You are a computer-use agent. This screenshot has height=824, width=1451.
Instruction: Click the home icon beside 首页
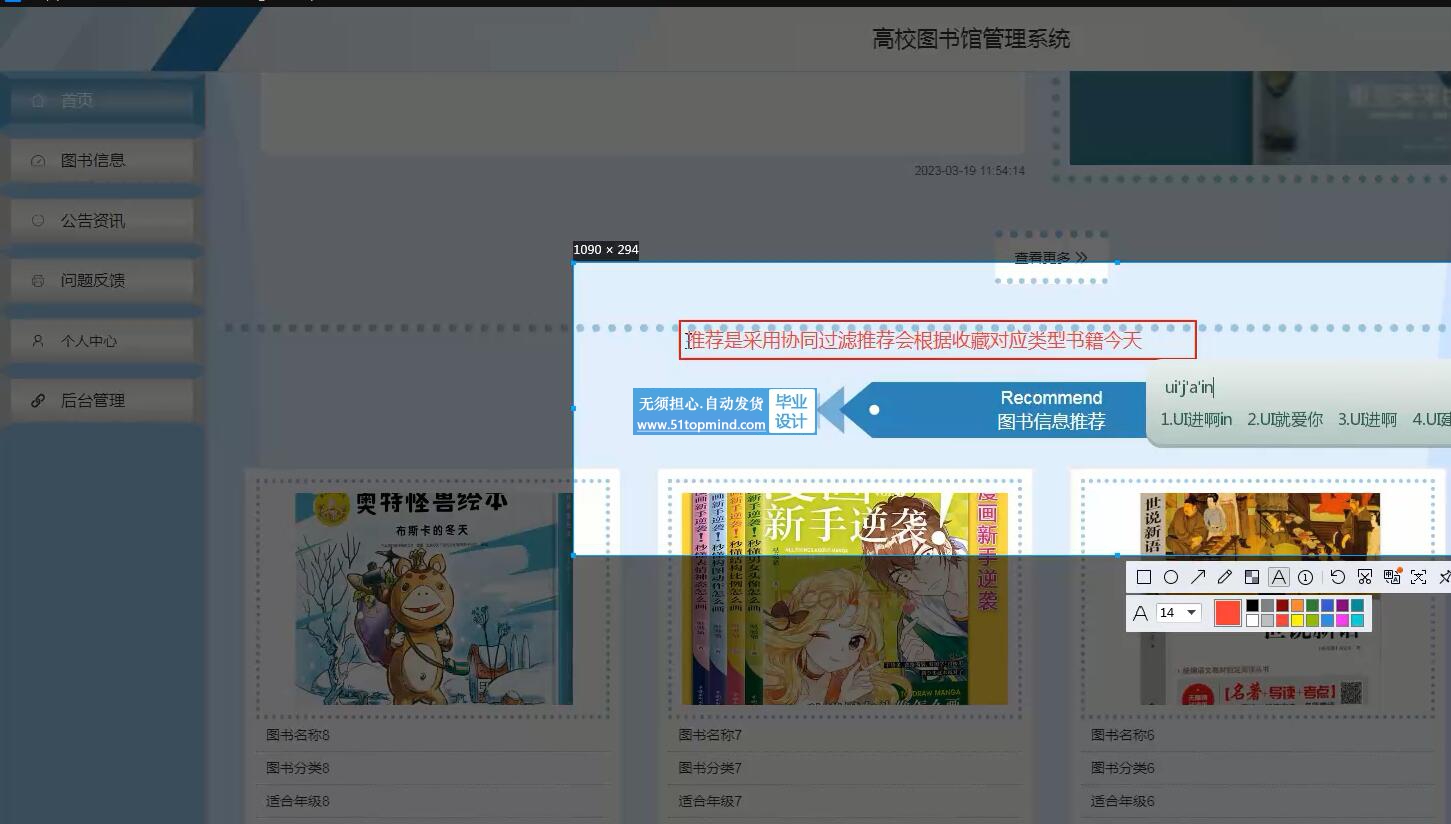38,100
